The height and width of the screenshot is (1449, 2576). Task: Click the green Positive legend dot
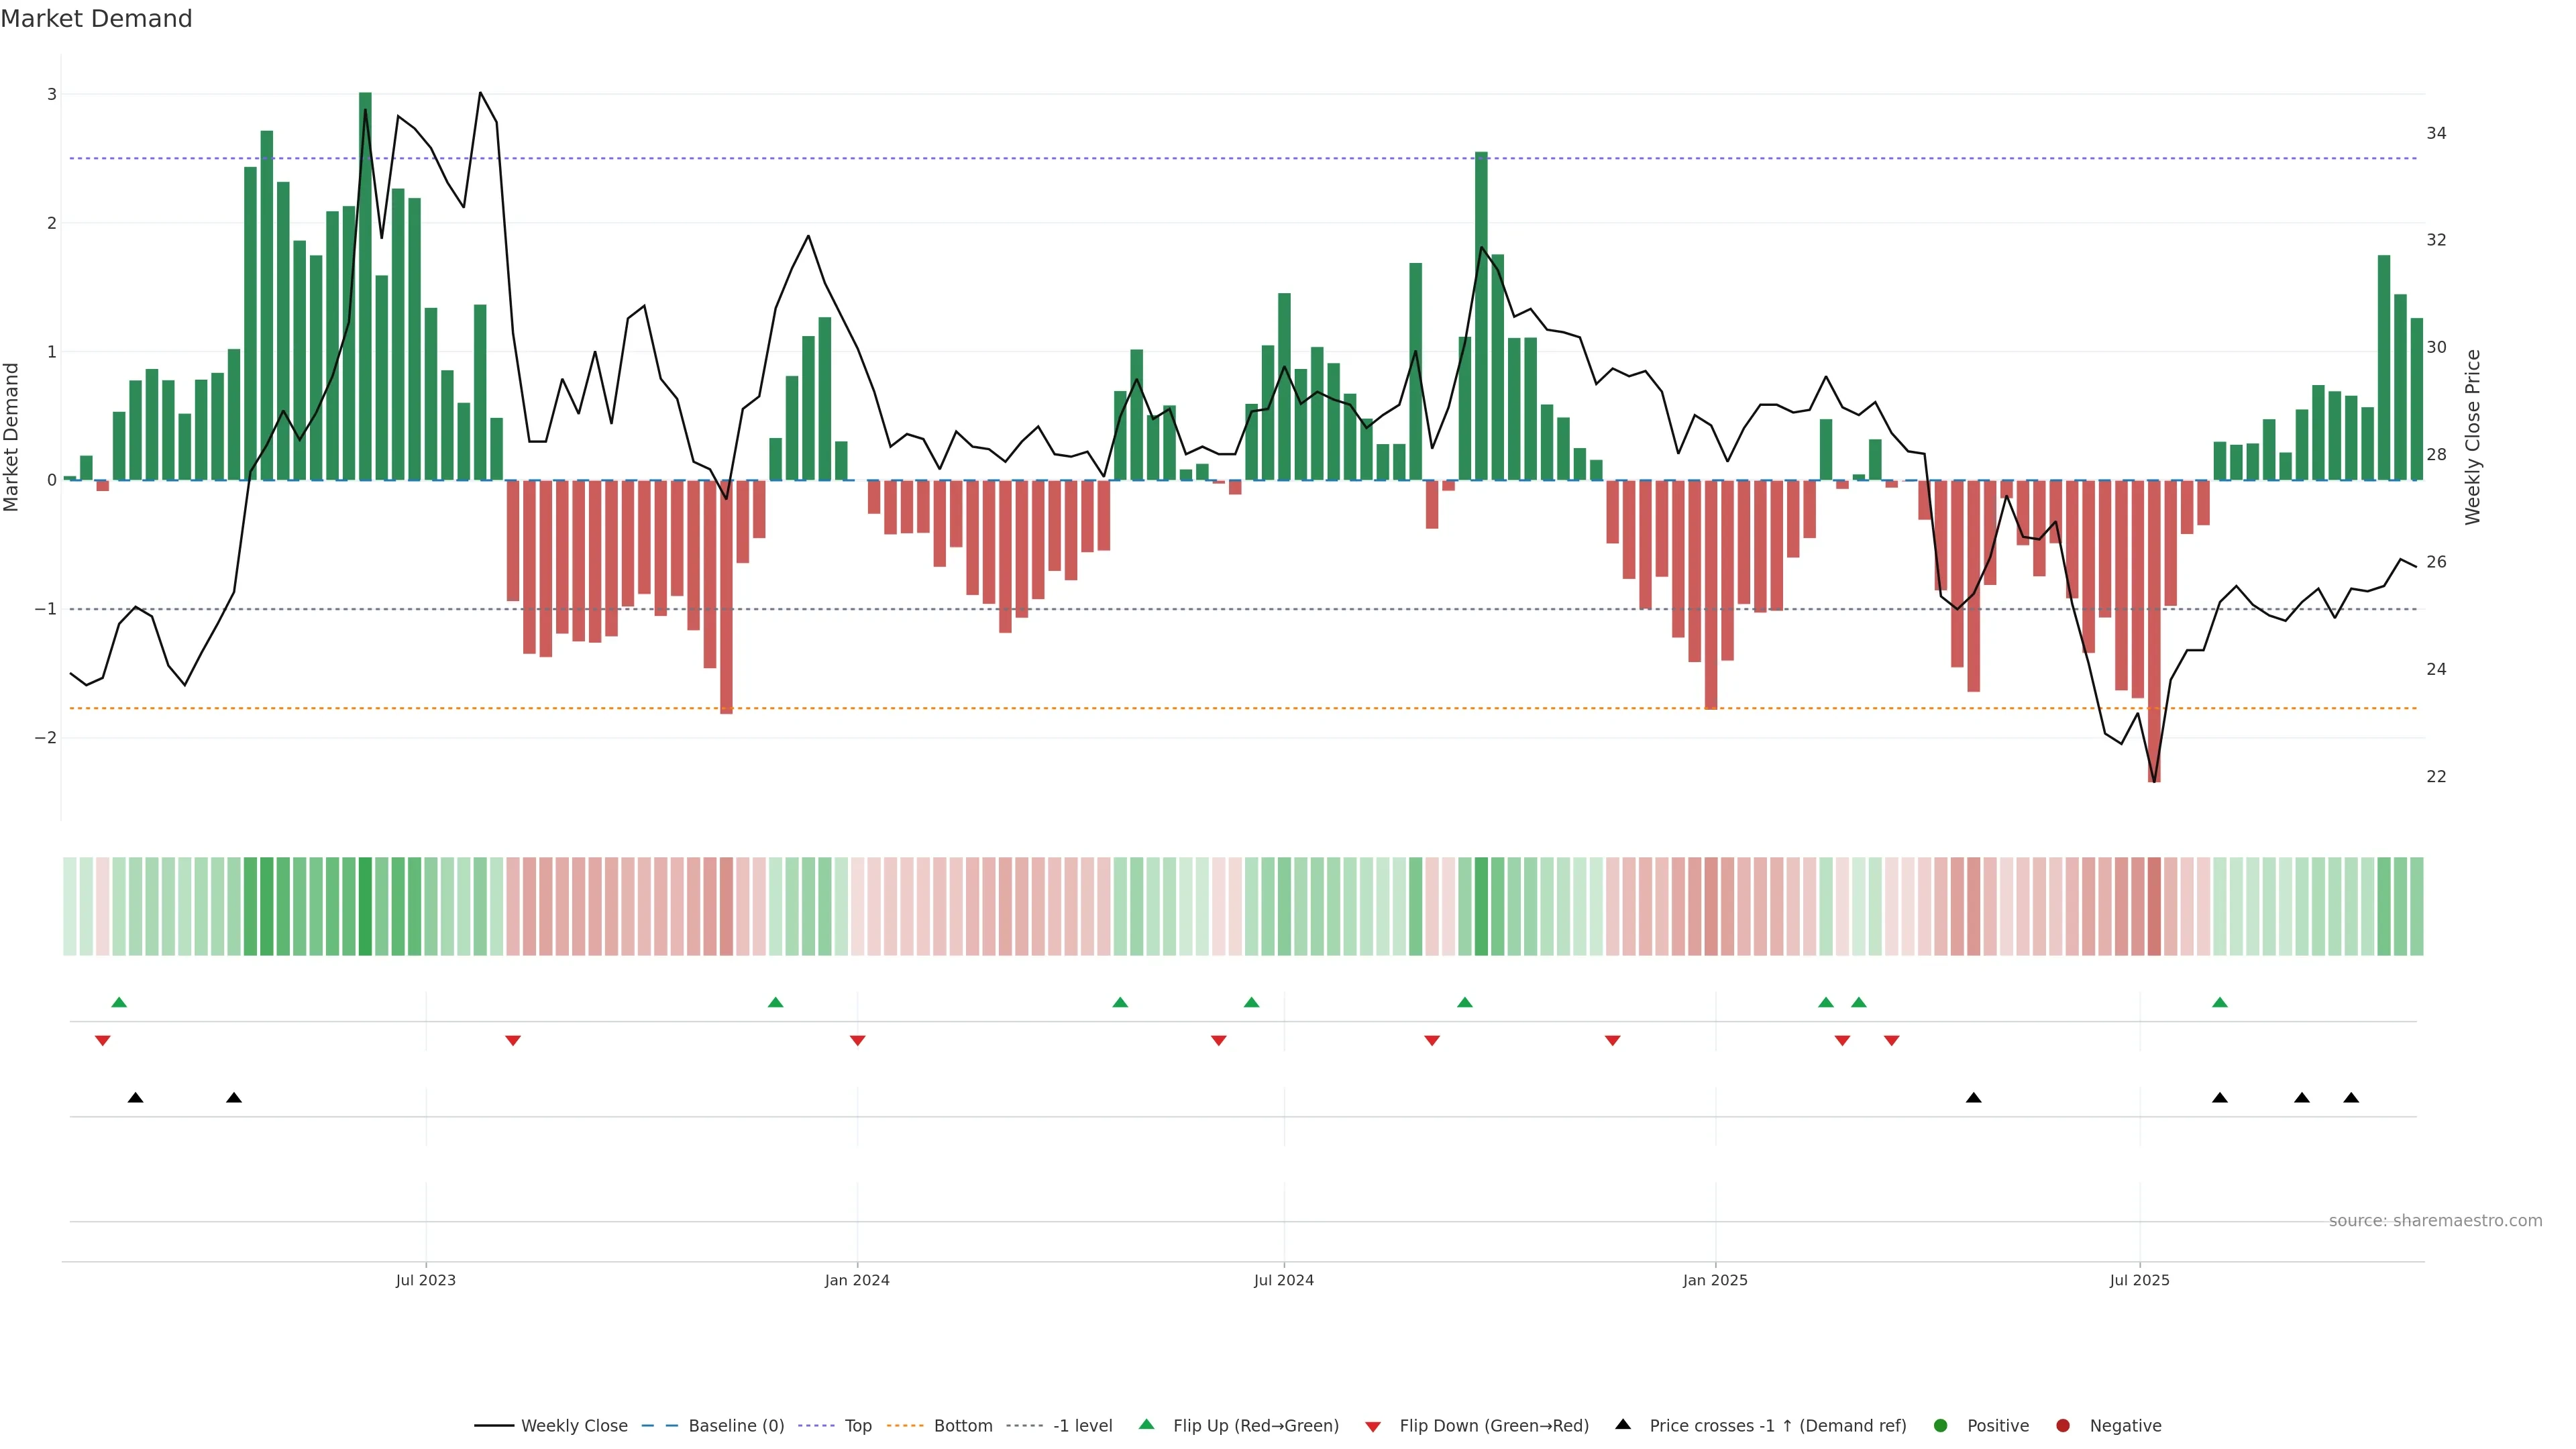pyautogui.click(x=1941, y=1426)
